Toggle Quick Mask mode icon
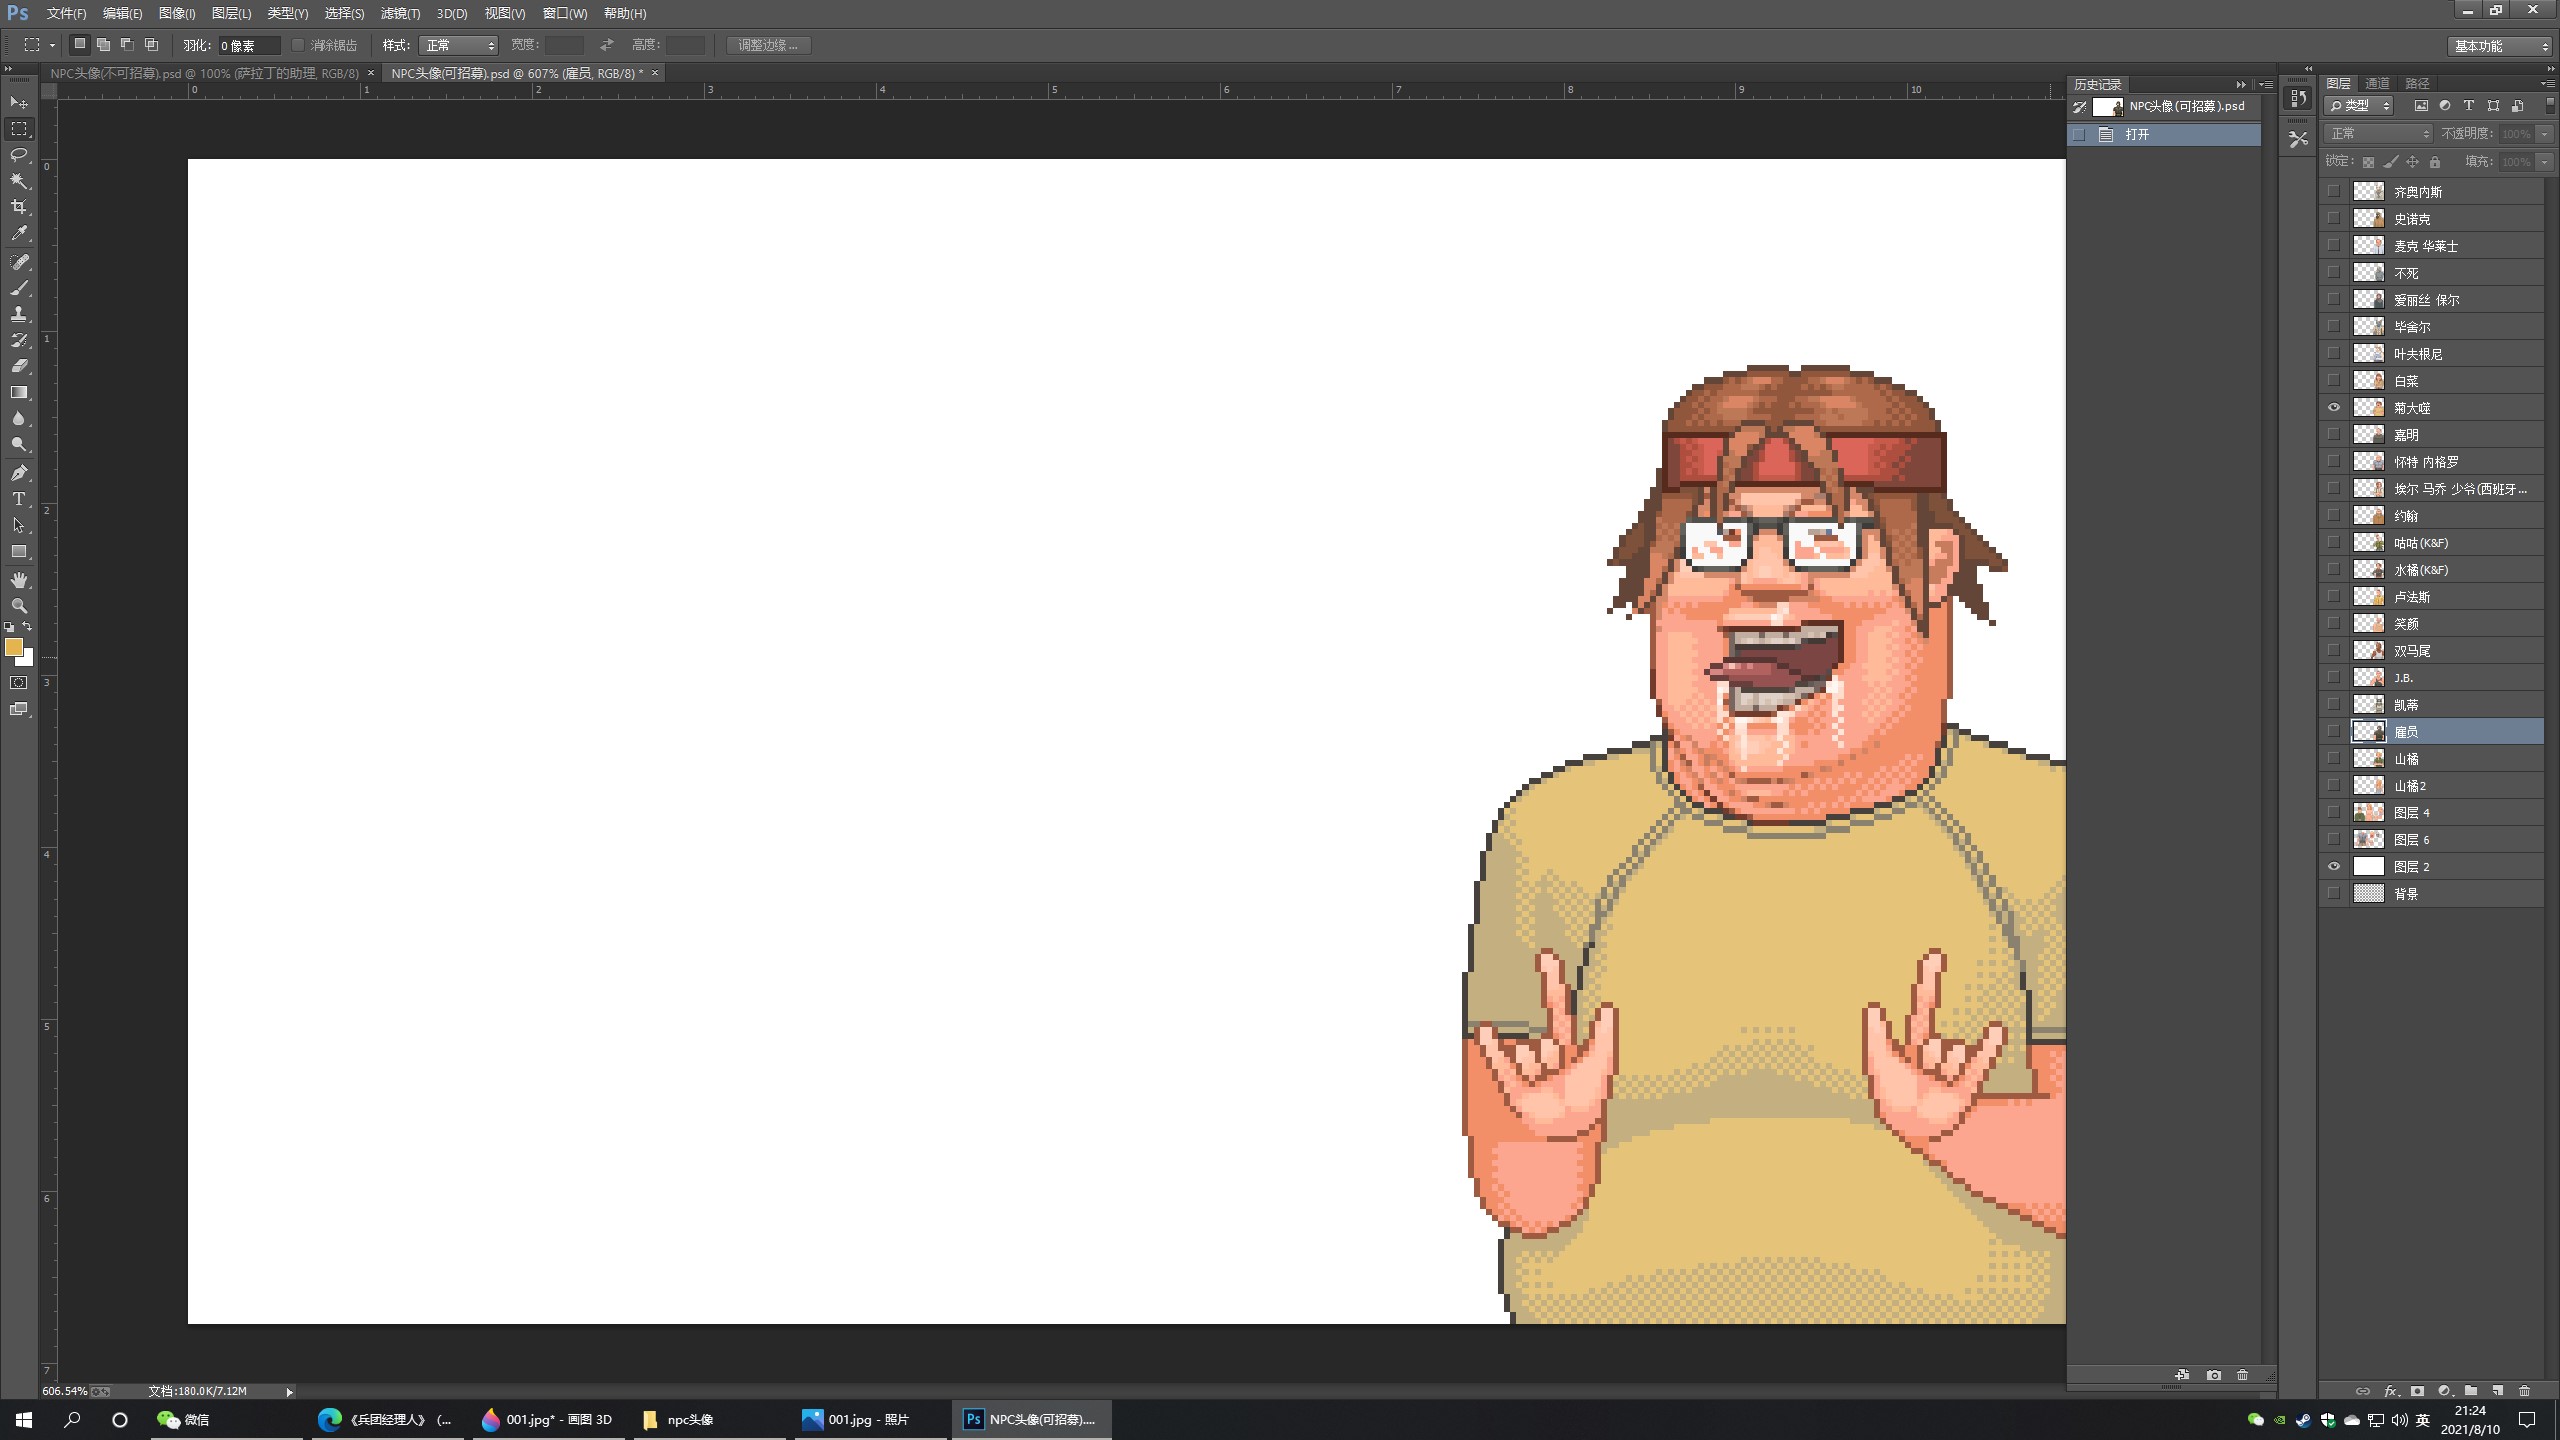This screenshot has height=1440, width=2560. tap(19, 683)
